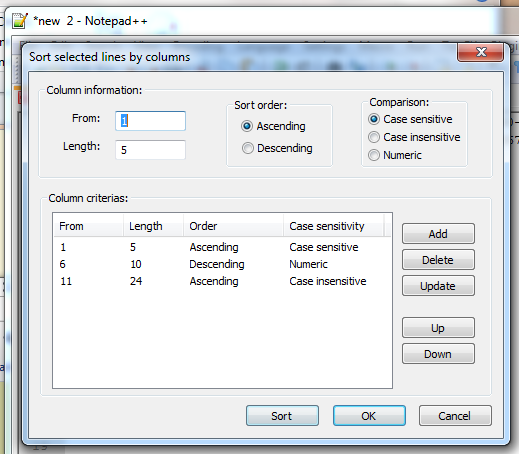The height and width of the screenshot is (454, 519).
Task: Update the selected criteria
Action: pos(438,286)
